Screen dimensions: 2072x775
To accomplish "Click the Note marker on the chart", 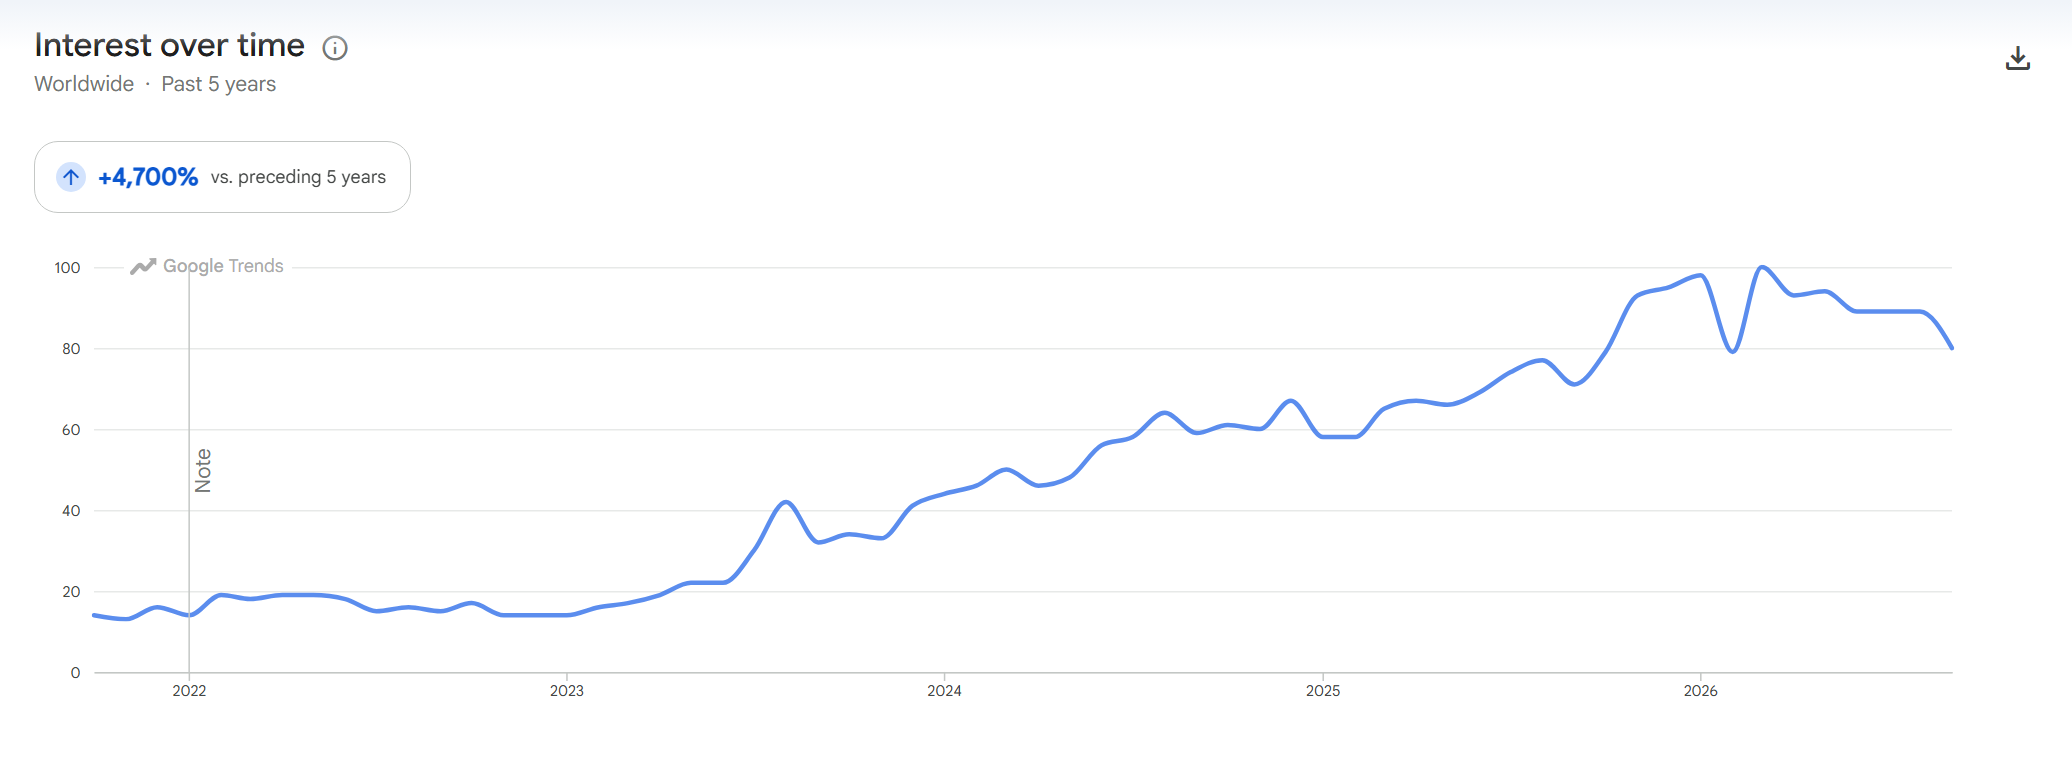I will coord(203,470).
